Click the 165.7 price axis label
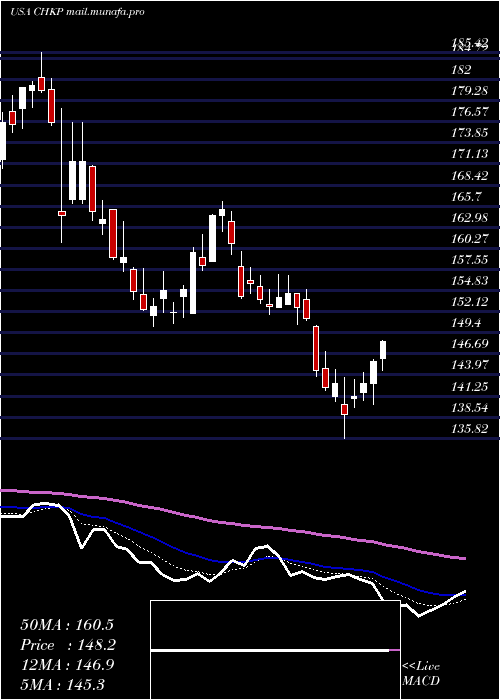The height and width of the screenshot is (700, 500). (466, 196)
